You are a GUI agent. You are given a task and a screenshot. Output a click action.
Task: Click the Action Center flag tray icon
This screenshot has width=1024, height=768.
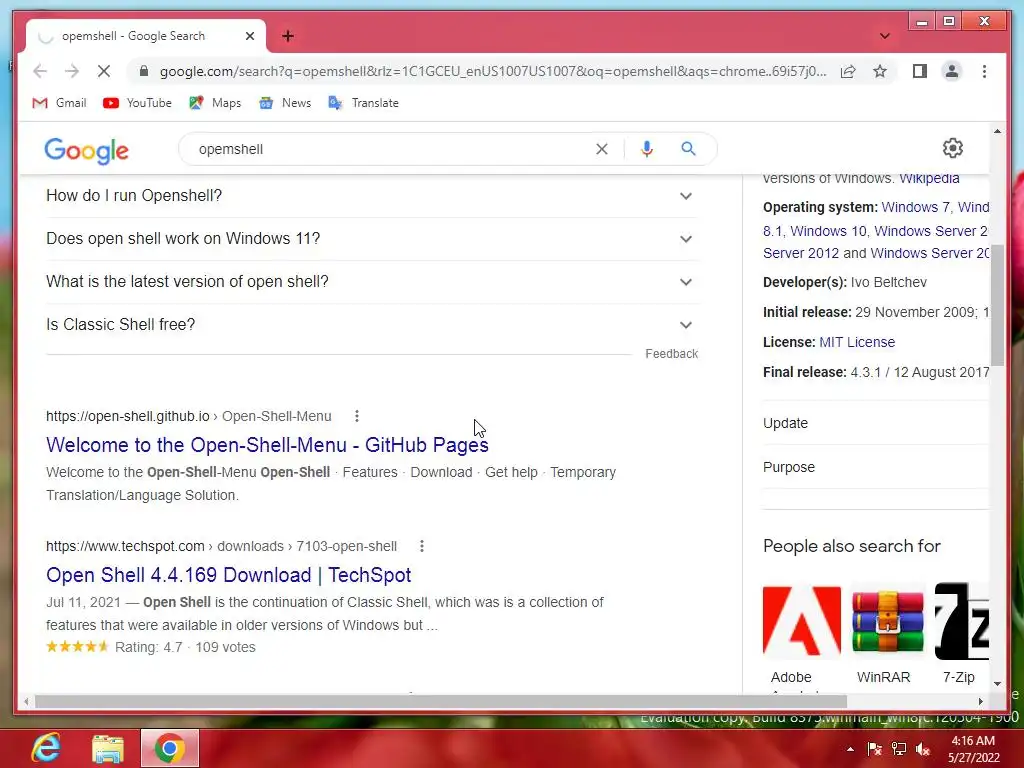click(874, 749)
